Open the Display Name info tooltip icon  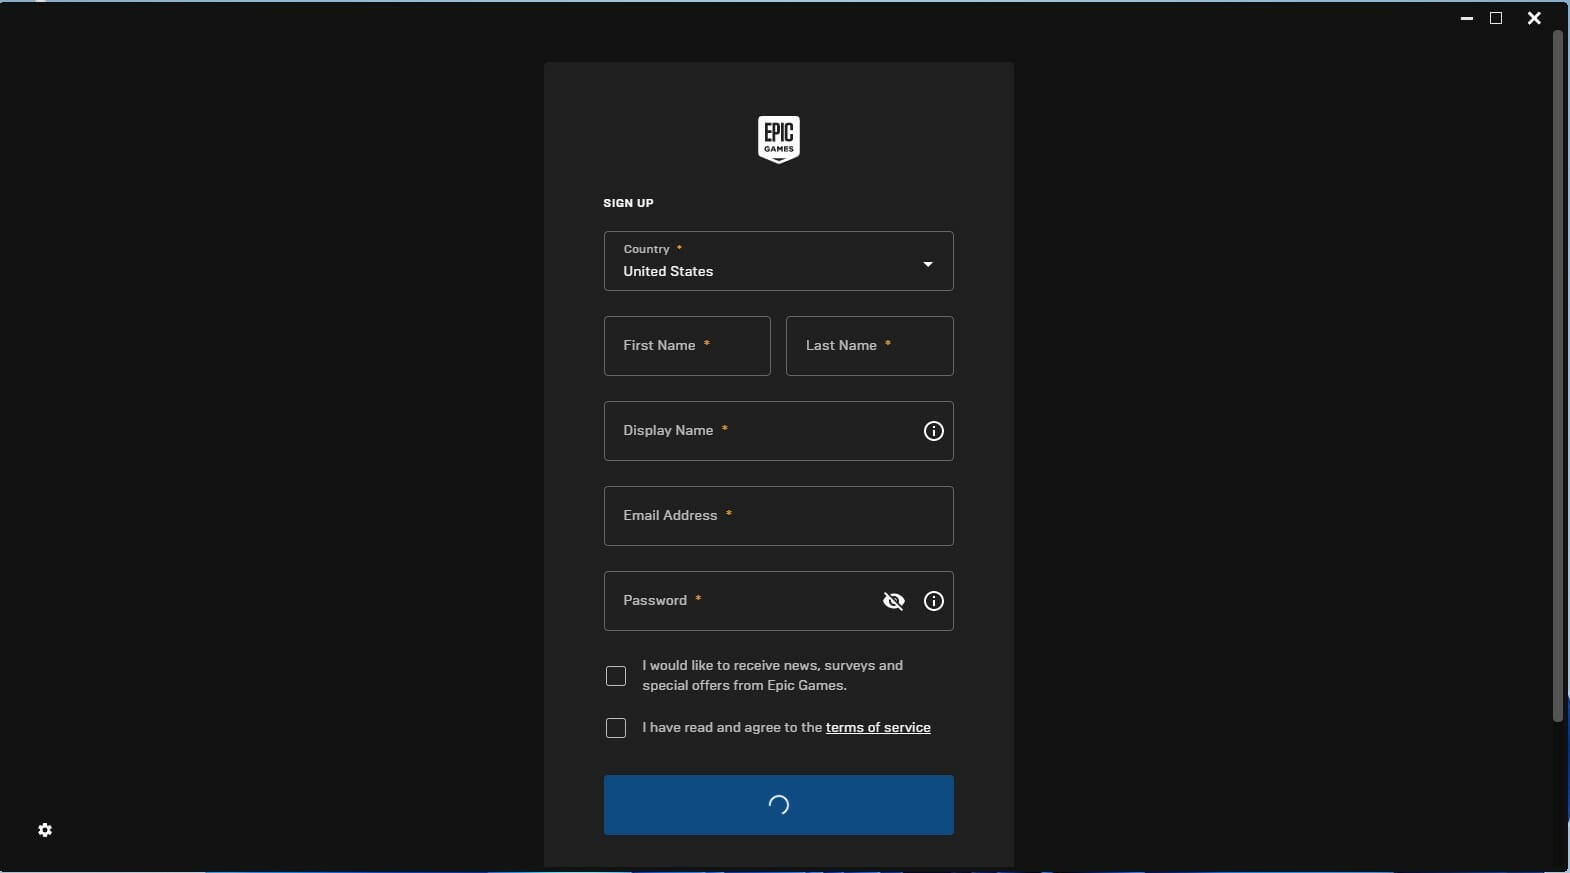click(x=933, y=431)
